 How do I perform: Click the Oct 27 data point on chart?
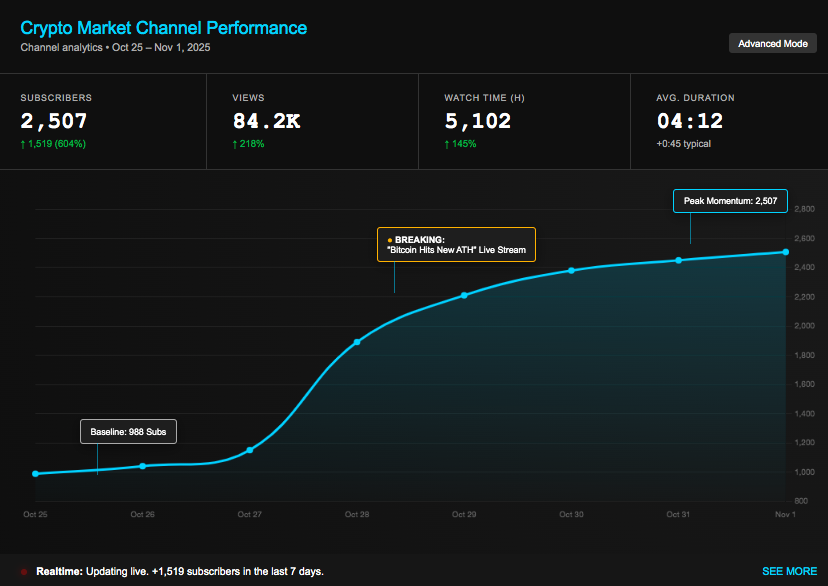point(250,450)
